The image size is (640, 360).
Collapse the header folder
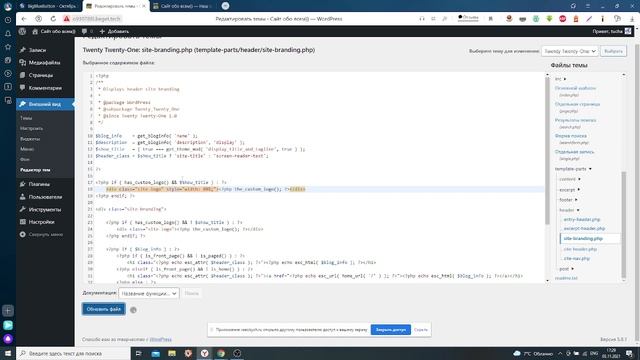coord(569,210)
